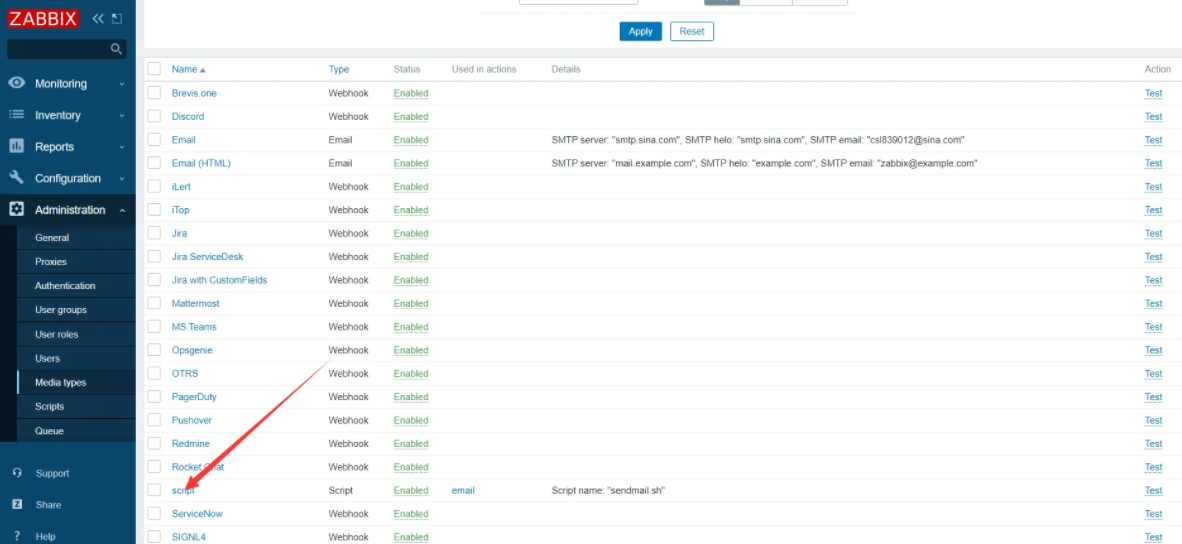Click the Share Z icon
Screen dimensions: 1182x544
17,505
